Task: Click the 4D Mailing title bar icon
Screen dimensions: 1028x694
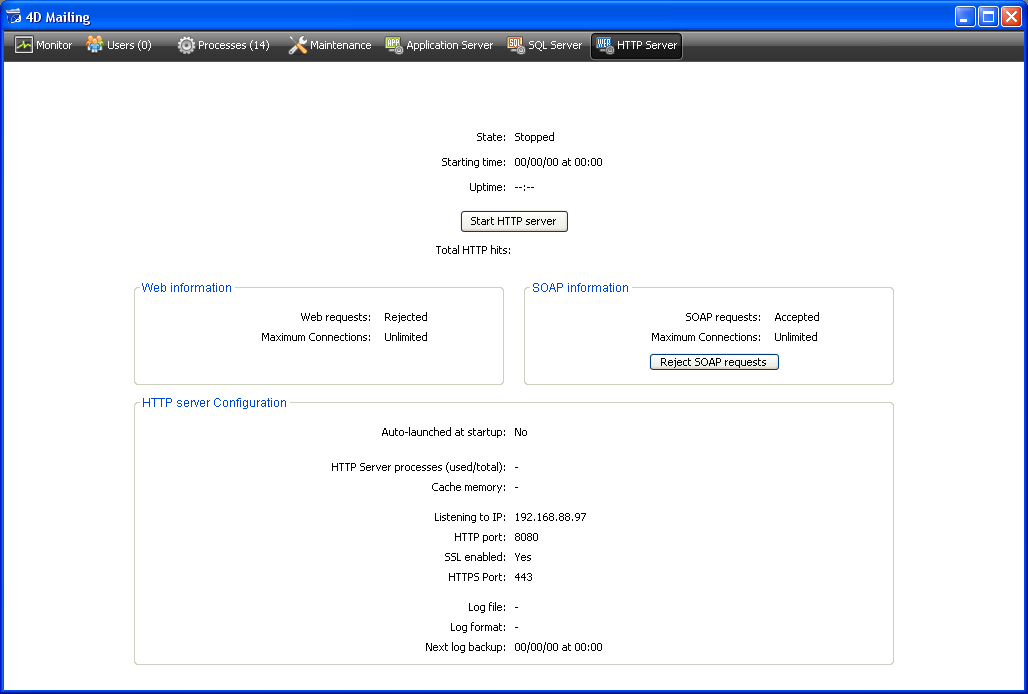Action: (x=13, y=16)
